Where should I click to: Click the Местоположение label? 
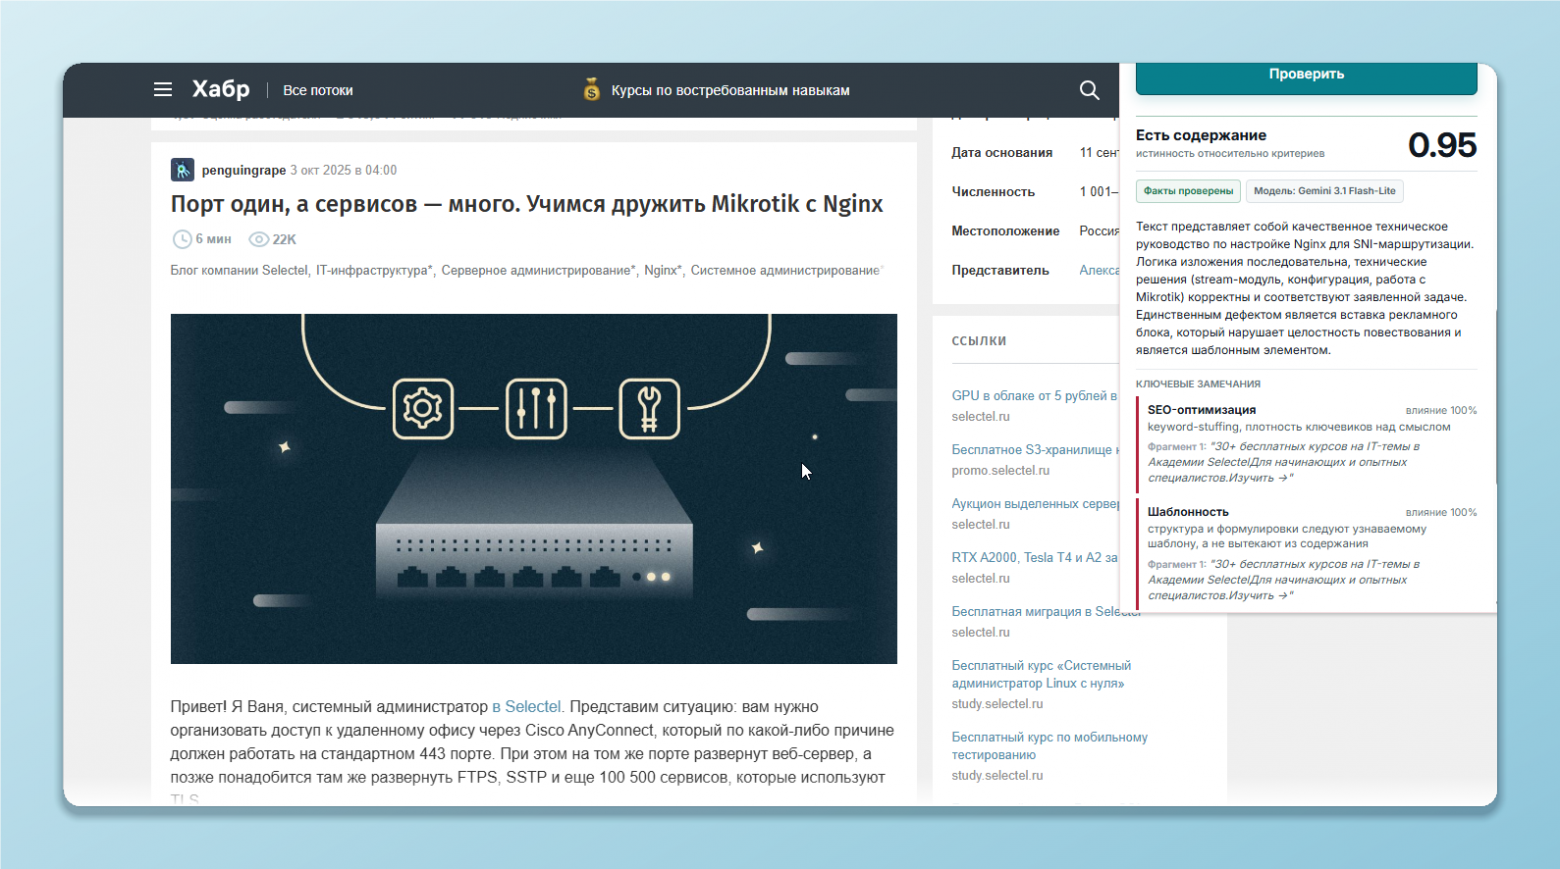click(1005, 231)
